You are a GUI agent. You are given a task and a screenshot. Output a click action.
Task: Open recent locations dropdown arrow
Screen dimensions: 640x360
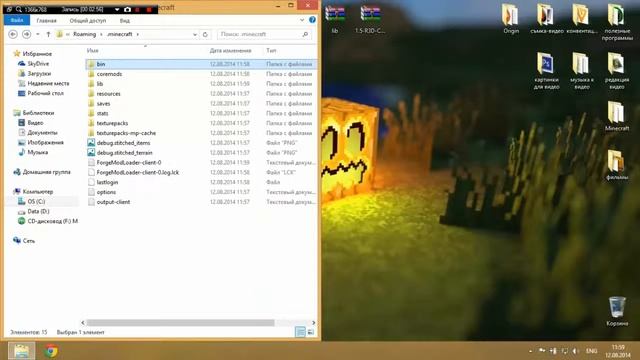38,34
